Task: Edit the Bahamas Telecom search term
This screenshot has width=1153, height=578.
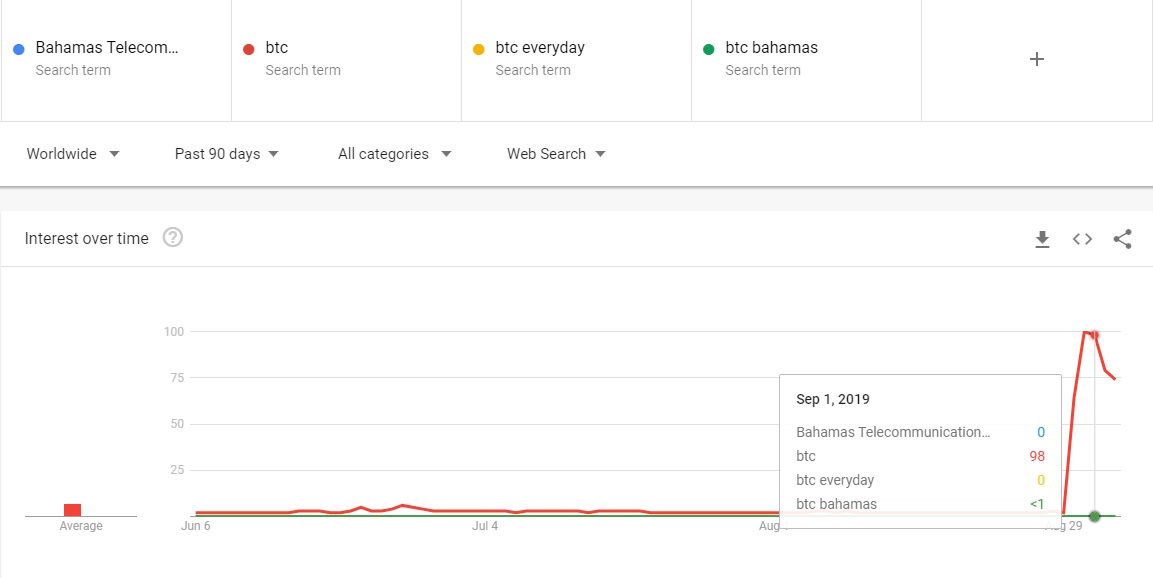Action: 107,48
